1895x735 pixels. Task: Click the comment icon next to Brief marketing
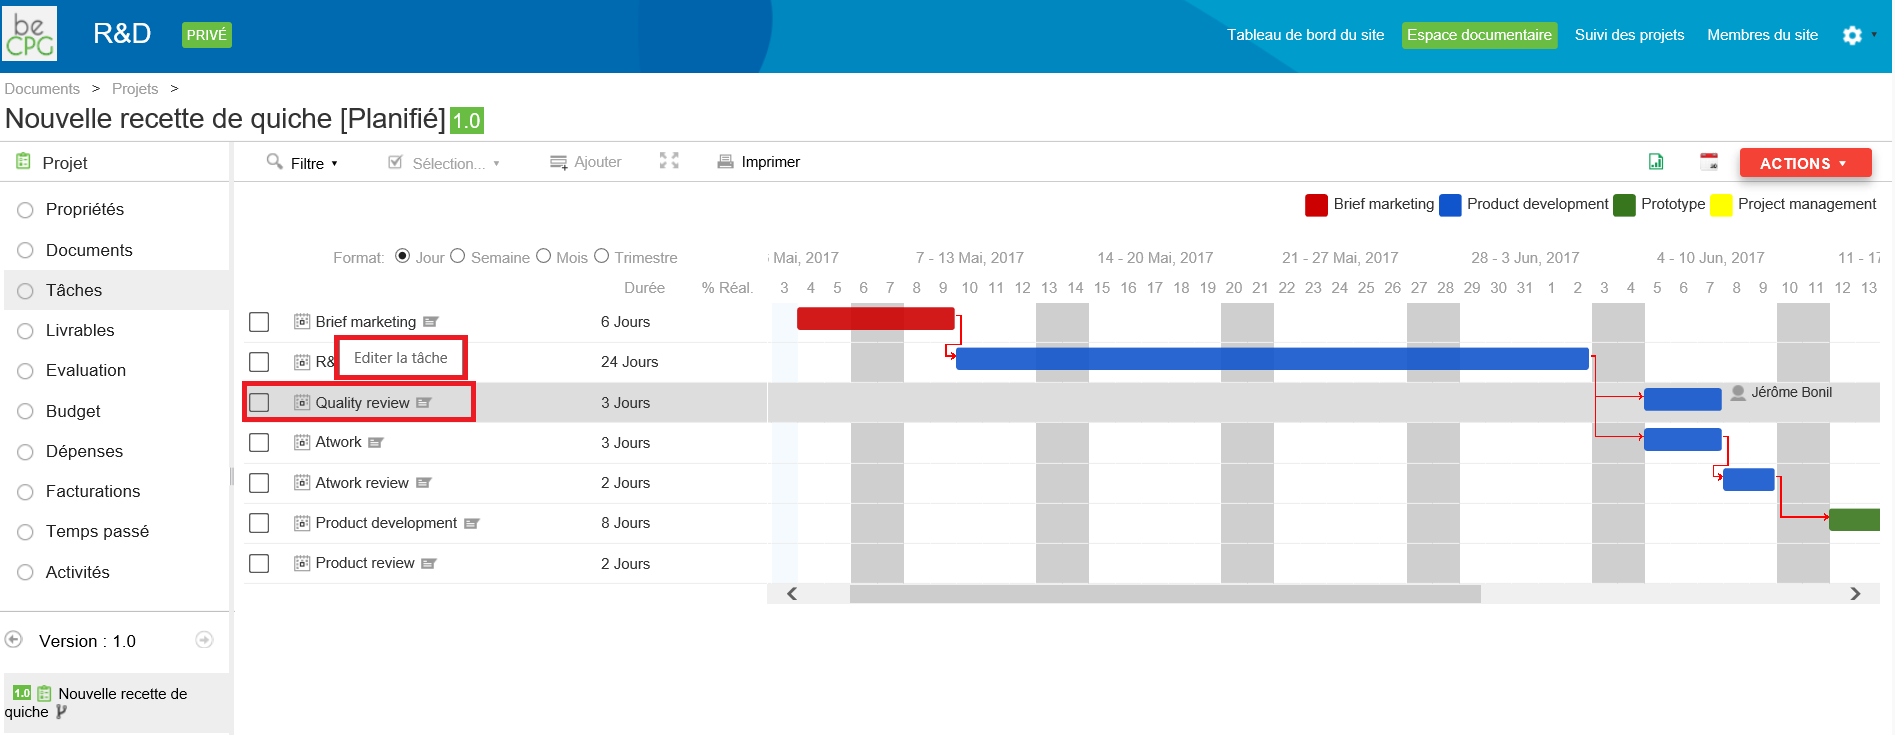pos(431,322)
